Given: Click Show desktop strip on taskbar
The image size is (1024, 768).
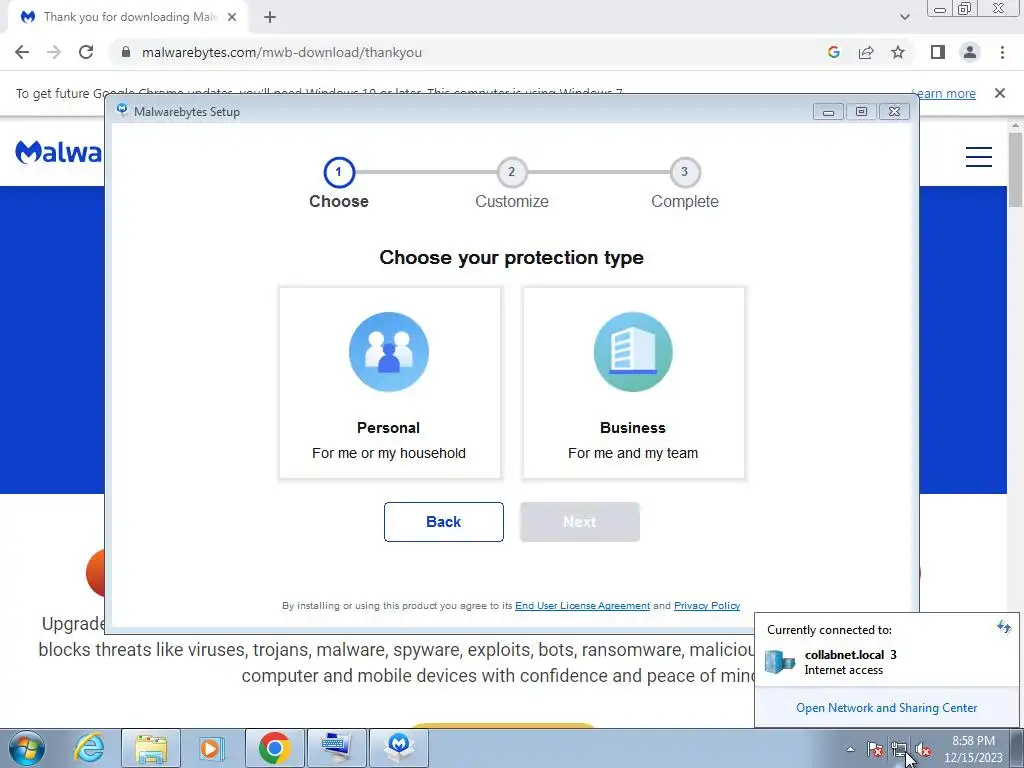Looking at the screenshot, I should coord(1017,748).
